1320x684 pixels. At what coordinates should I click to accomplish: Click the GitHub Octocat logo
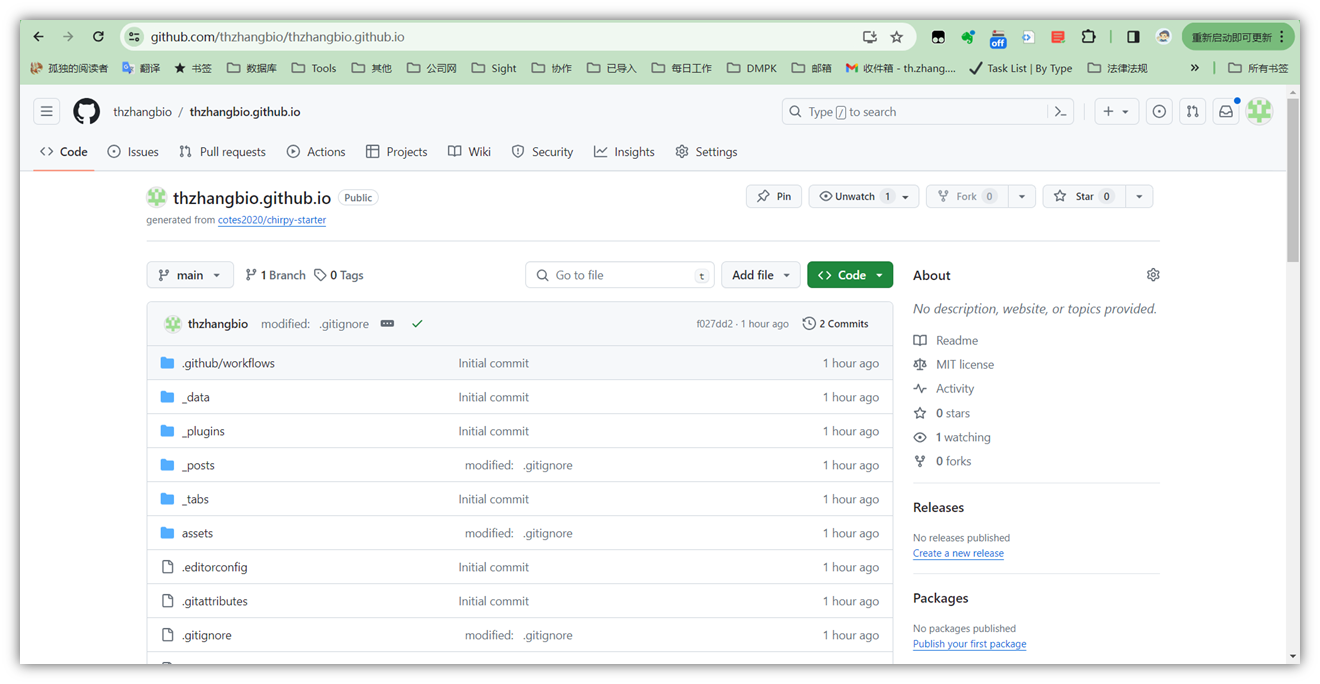[x=87, y=112]
